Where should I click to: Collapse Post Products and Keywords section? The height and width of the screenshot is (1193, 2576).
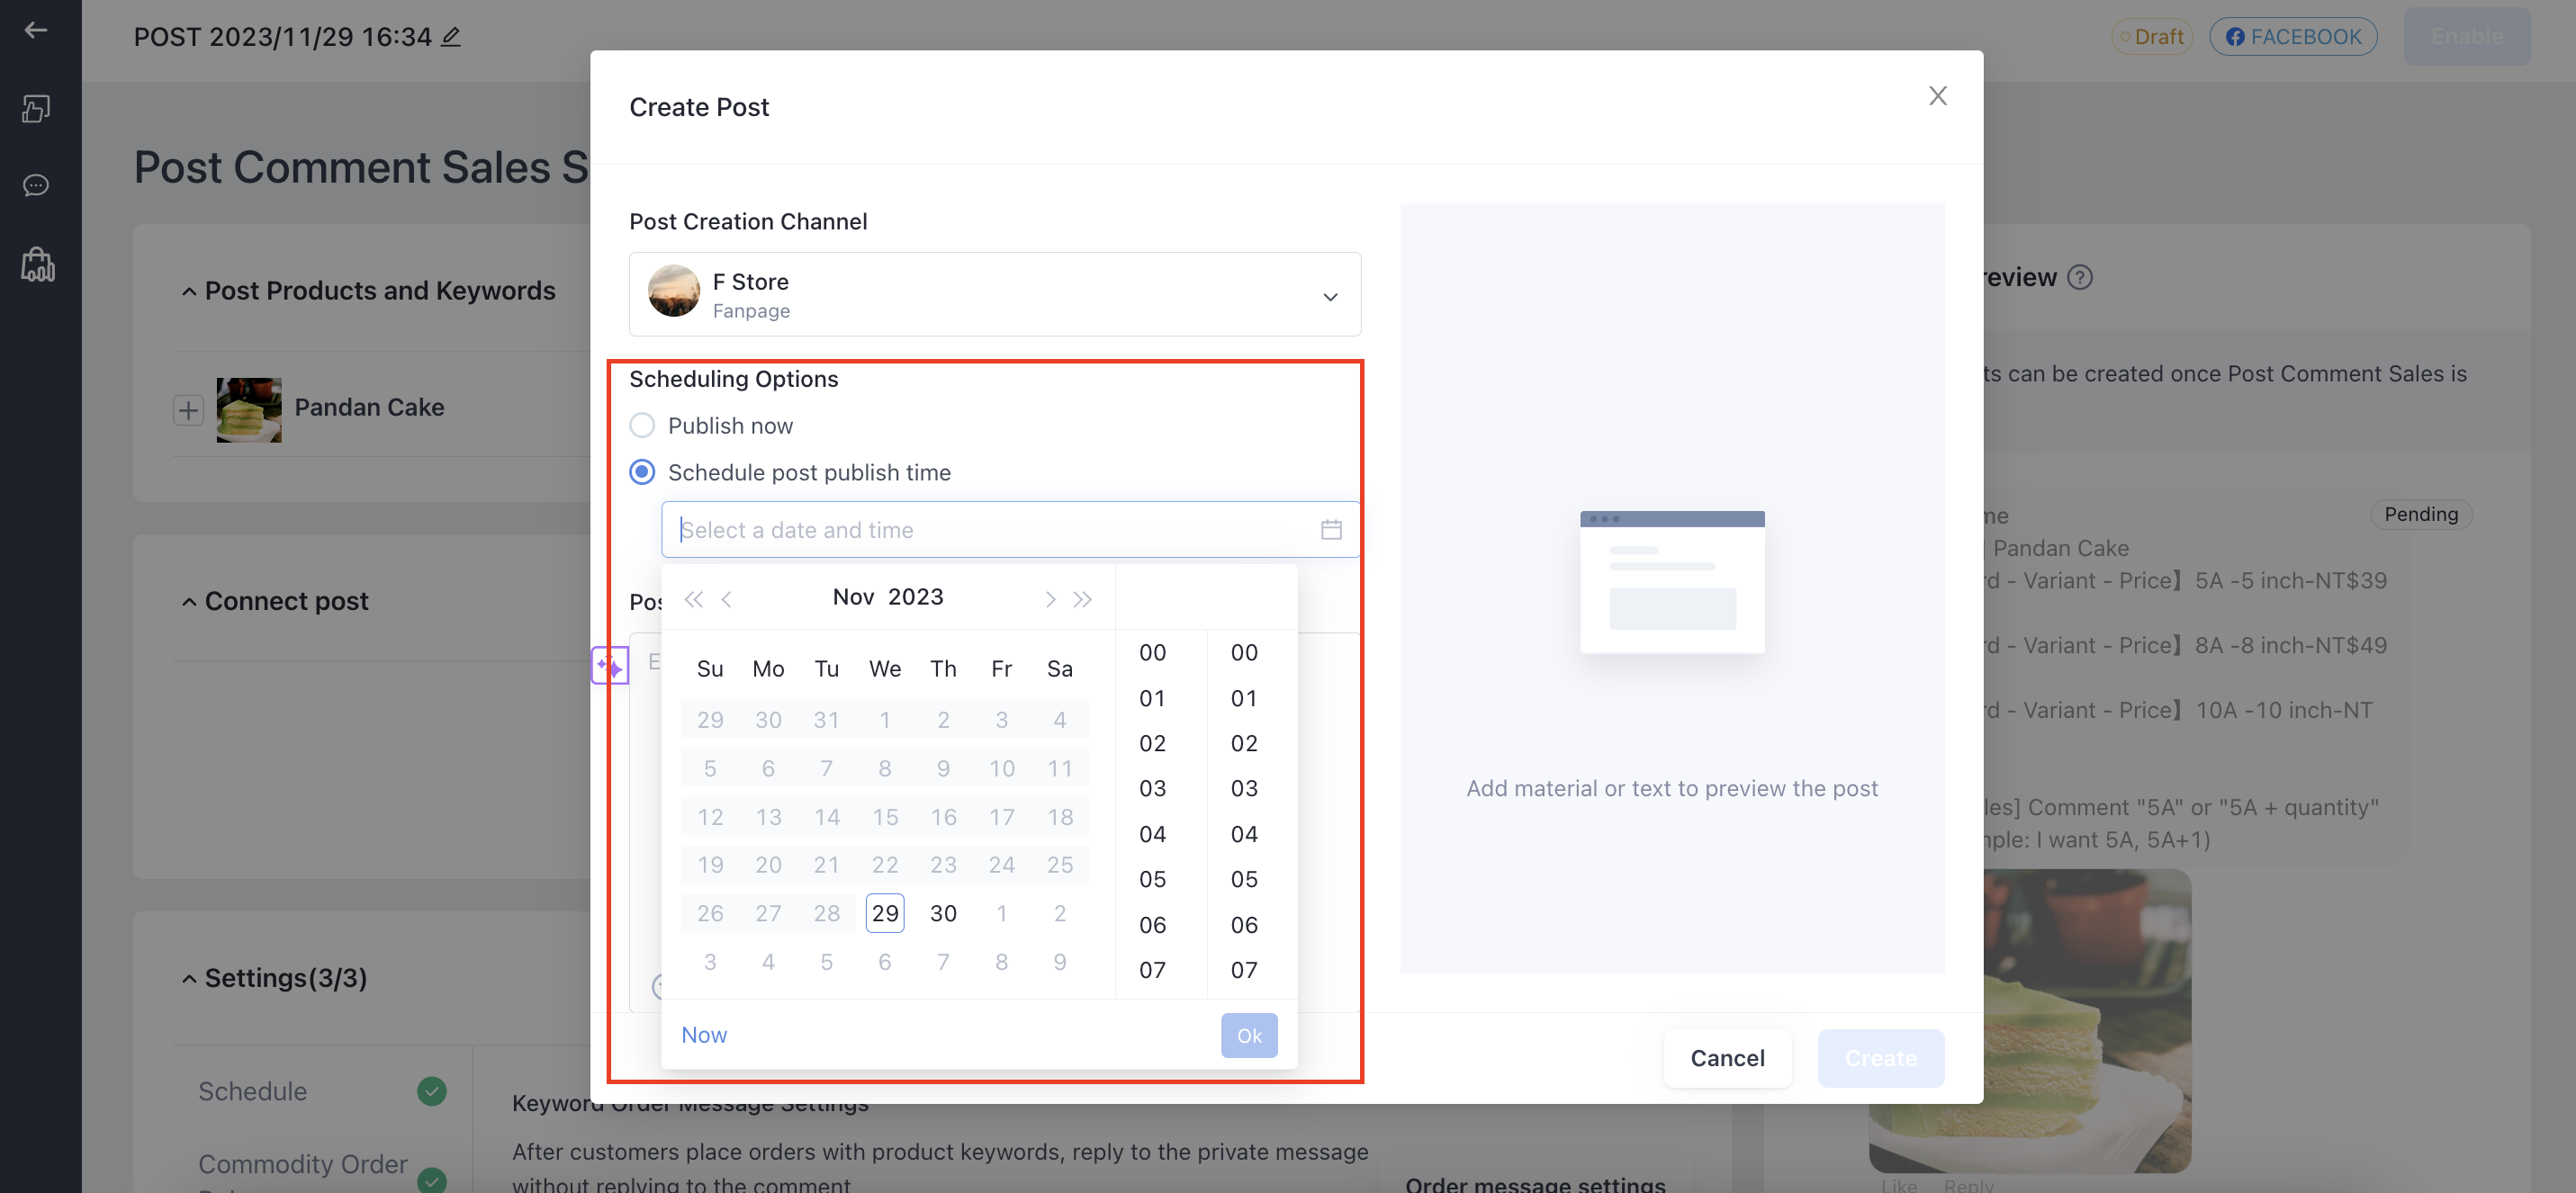(189, 291)
